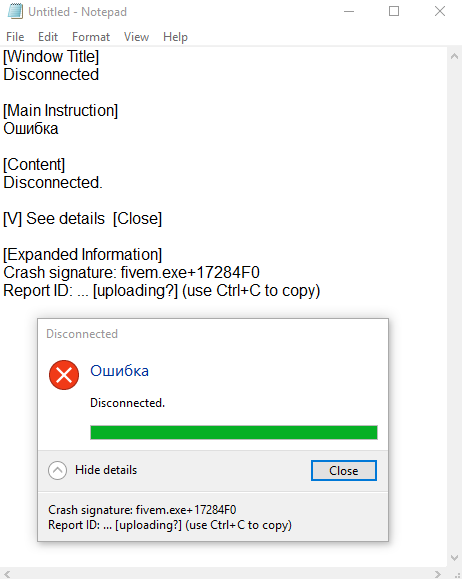Screen dimensions: 462x579
Task: Click the horizontal scrollbar right arrow
Action: [x=438, y=574]
